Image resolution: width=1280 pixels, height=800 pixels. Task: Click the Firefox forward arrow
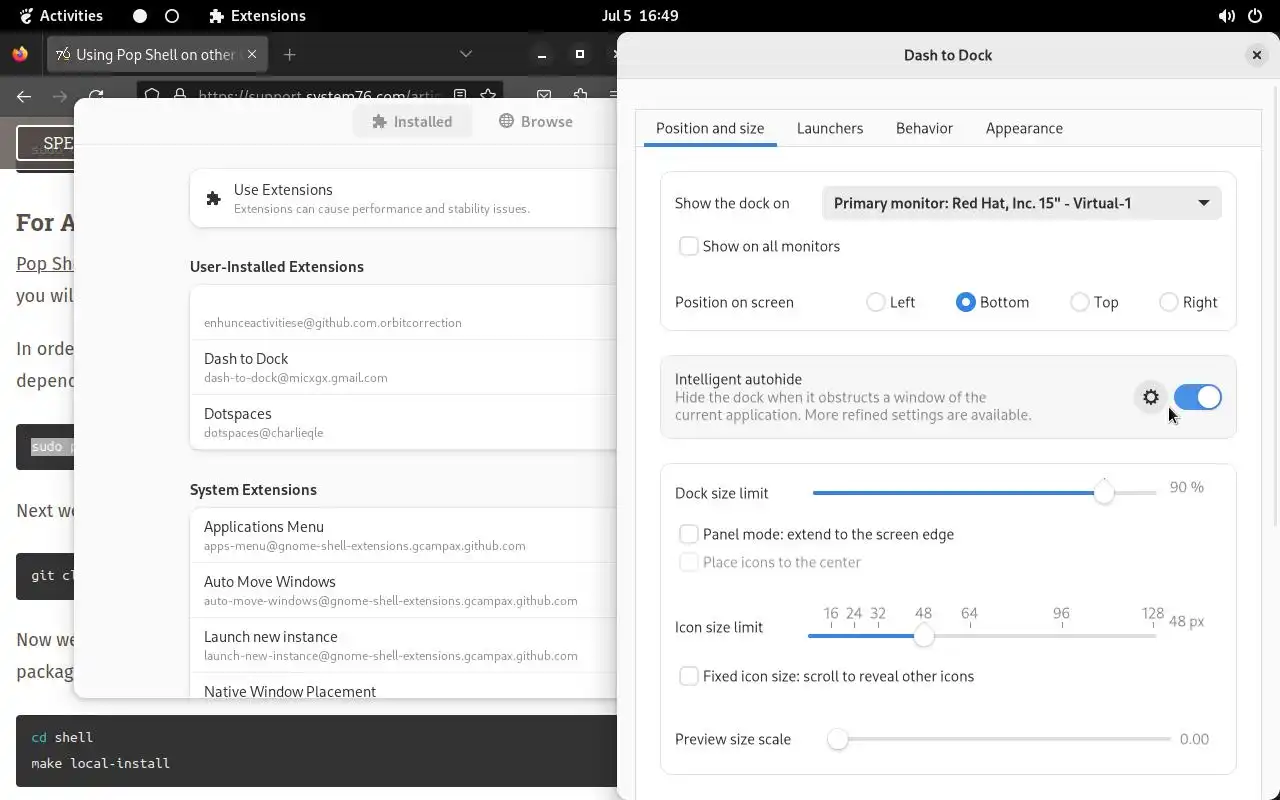[60, 96]
